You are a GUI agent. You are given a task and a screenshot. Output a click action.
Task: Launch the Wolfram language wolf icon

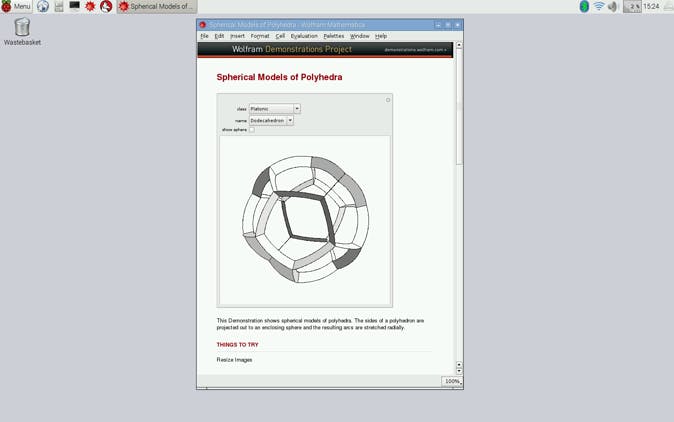(106, 6)
